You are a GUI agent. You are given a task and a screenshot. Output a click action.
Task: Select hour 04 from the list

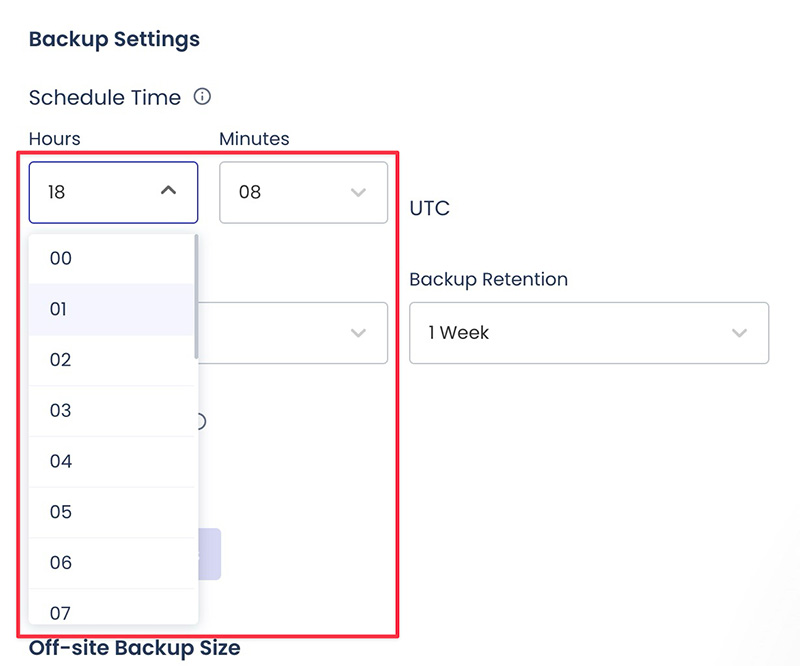click(111, 461)
